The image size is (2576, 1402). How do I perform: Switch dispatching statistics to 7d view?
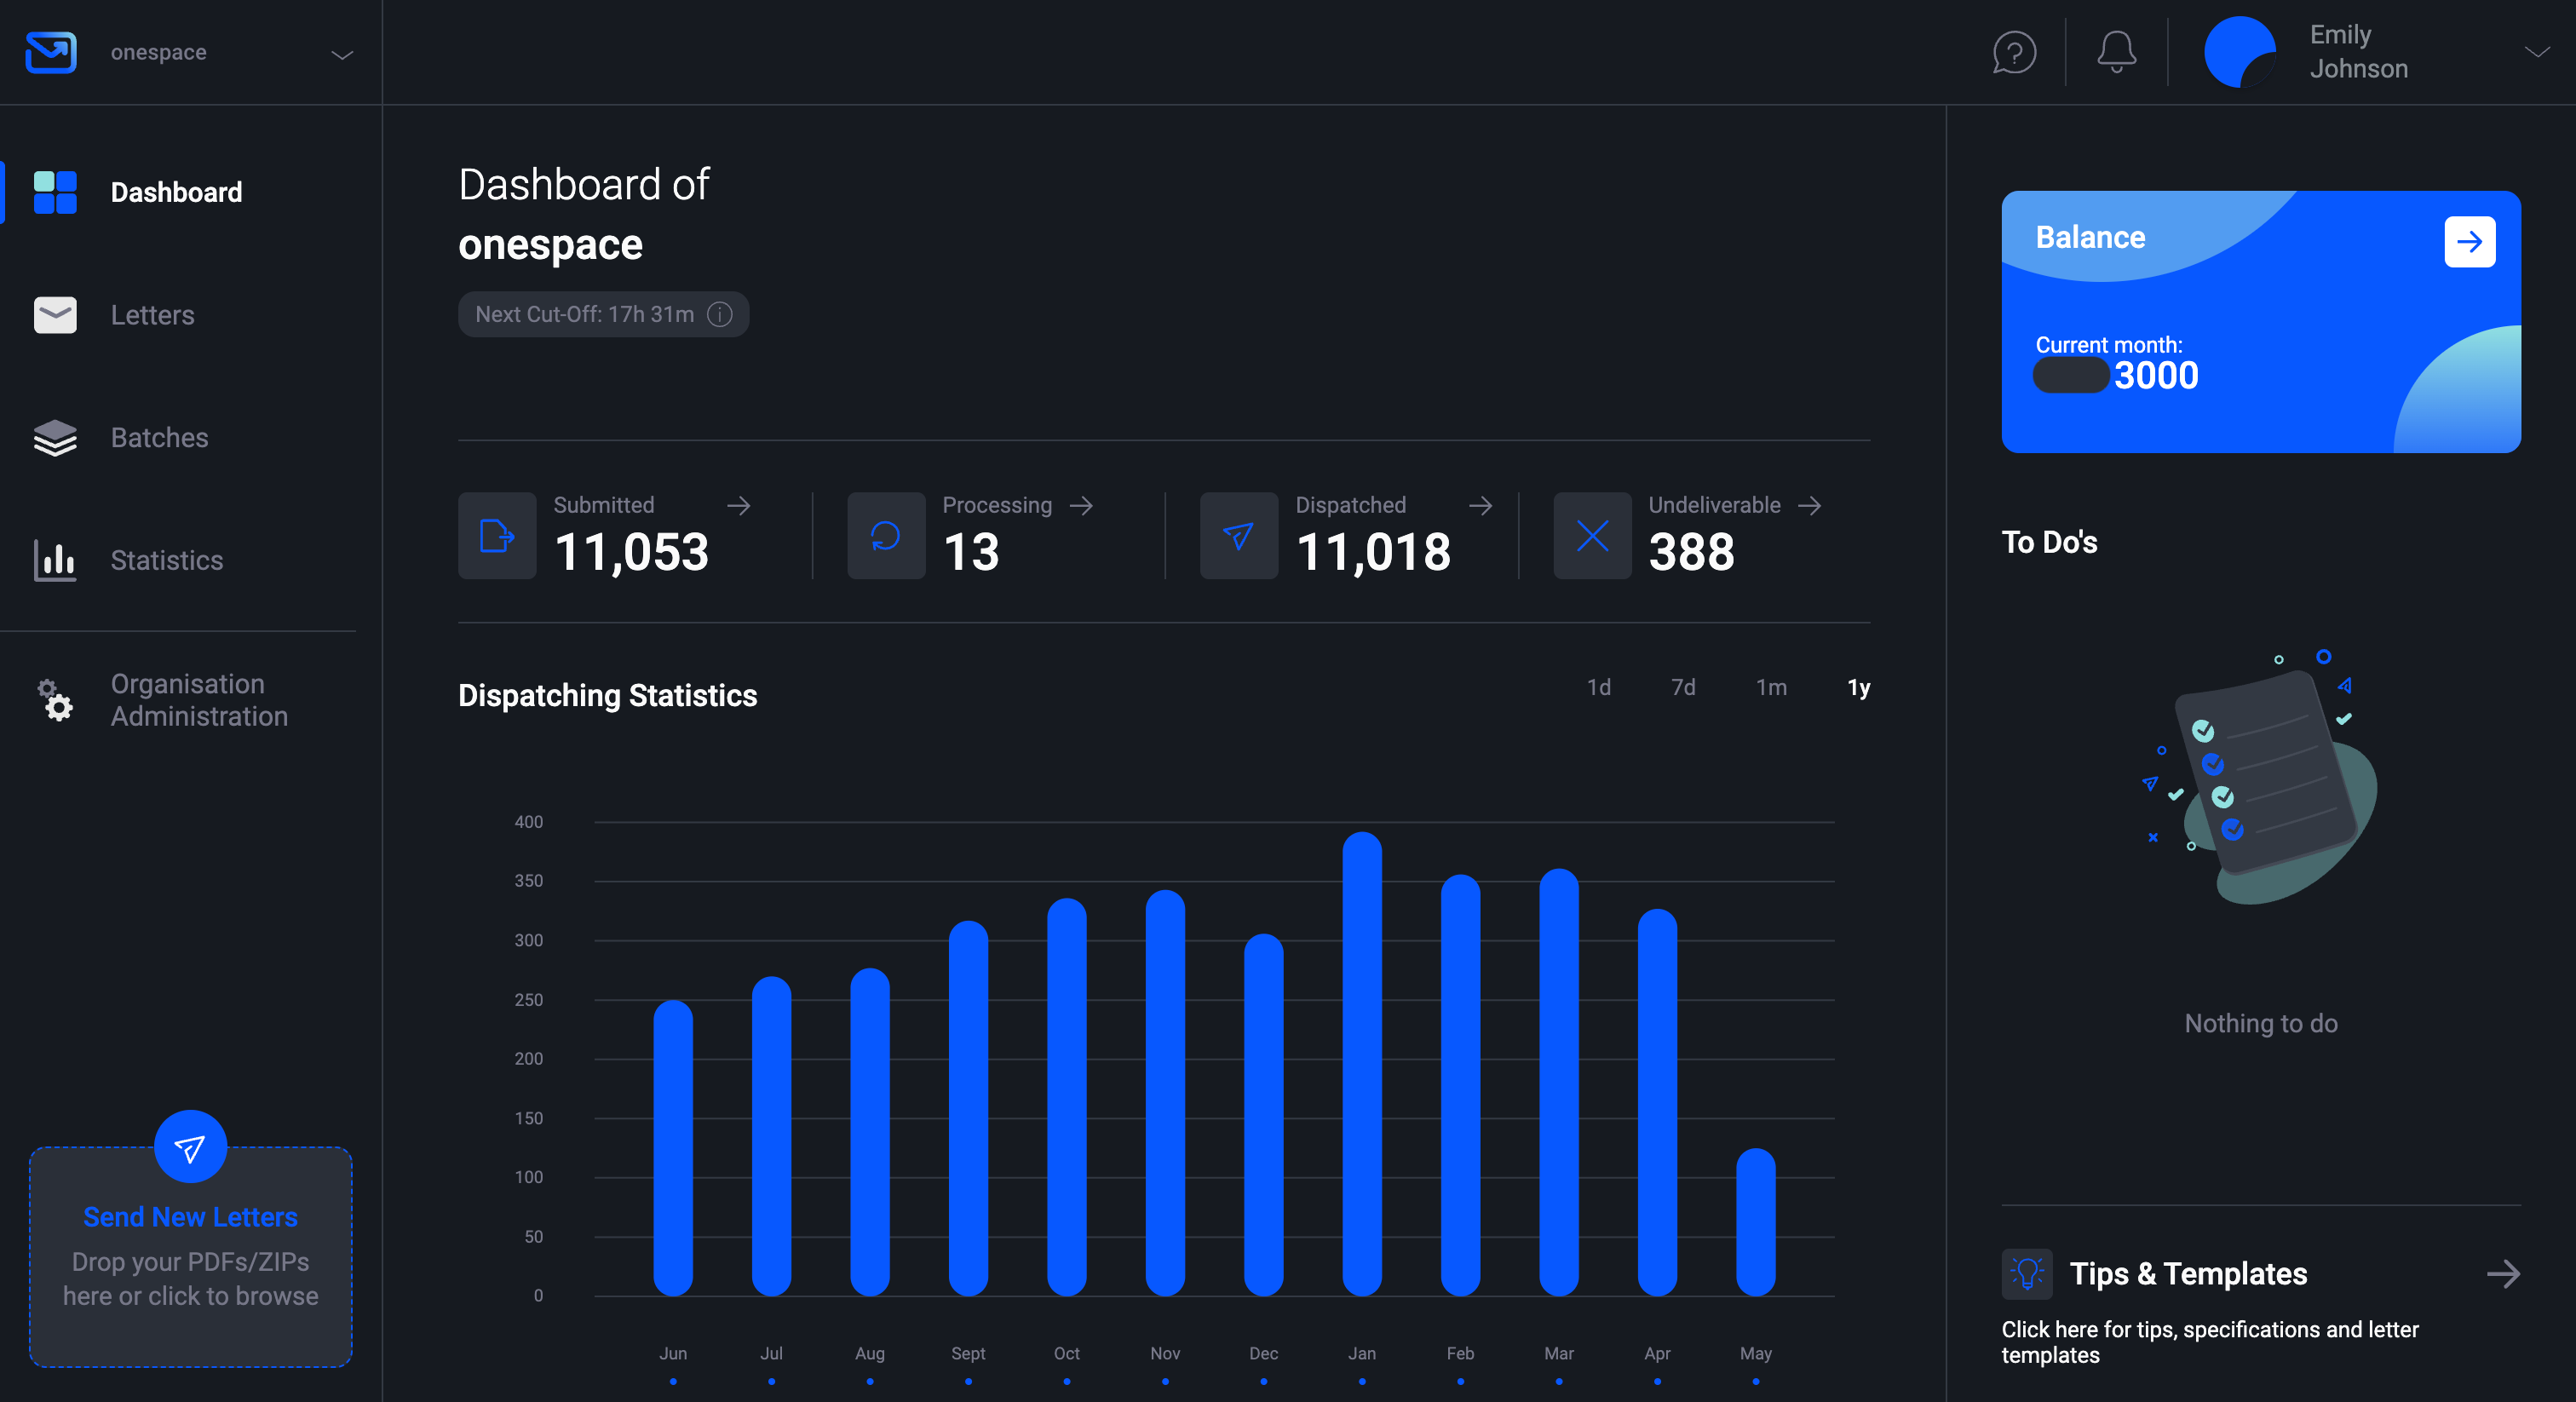[x=1684, y=687]
